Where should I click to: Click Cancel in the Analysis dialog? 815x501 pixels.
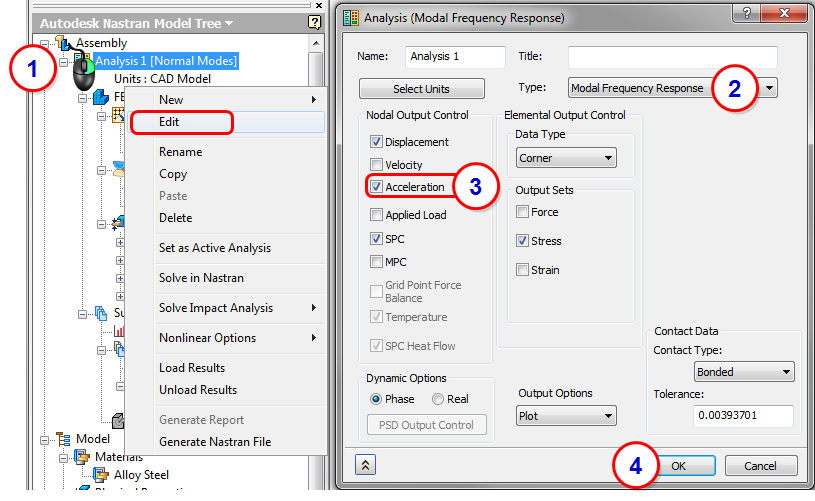[760, 466]
